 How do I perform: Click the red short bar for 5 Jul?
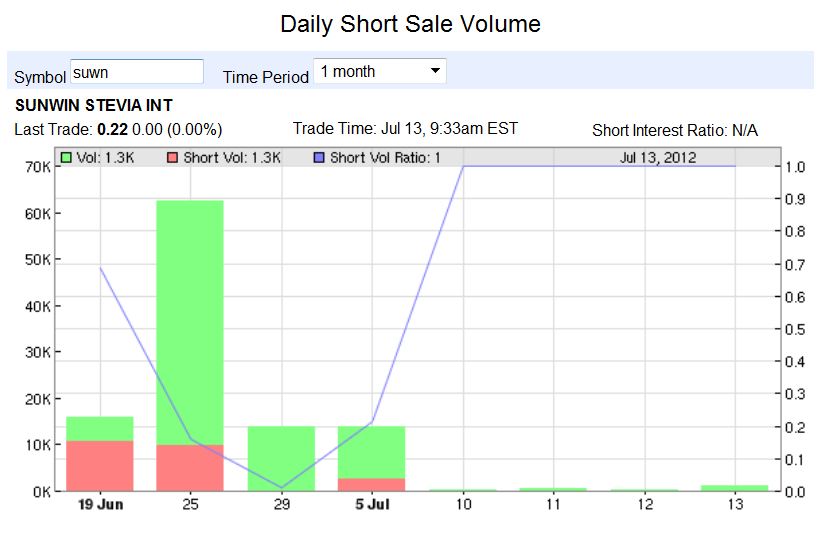[x=372, y=485]
